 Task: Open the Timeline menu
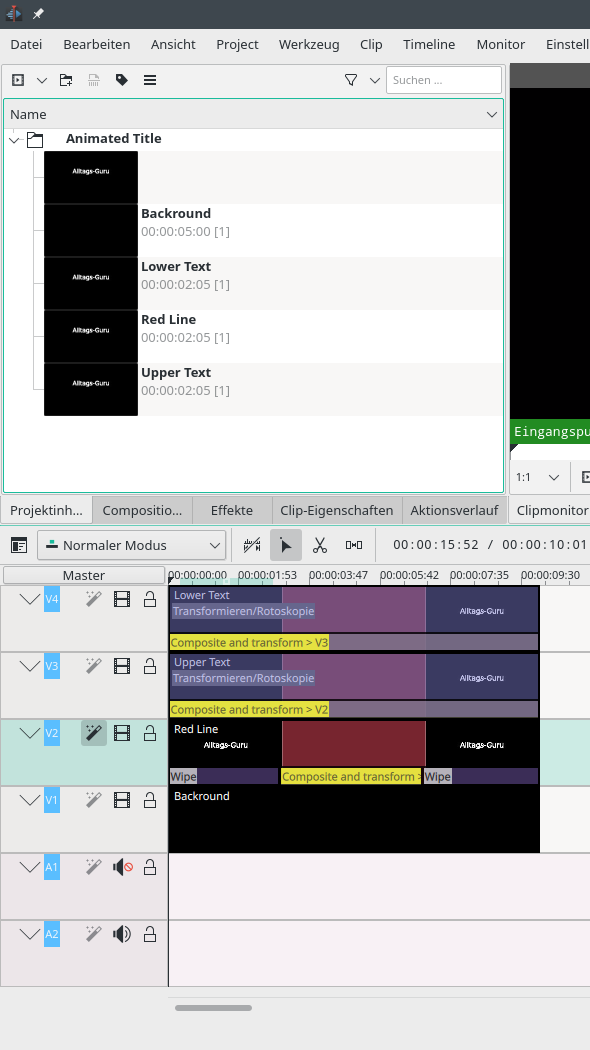click(429, 45)
